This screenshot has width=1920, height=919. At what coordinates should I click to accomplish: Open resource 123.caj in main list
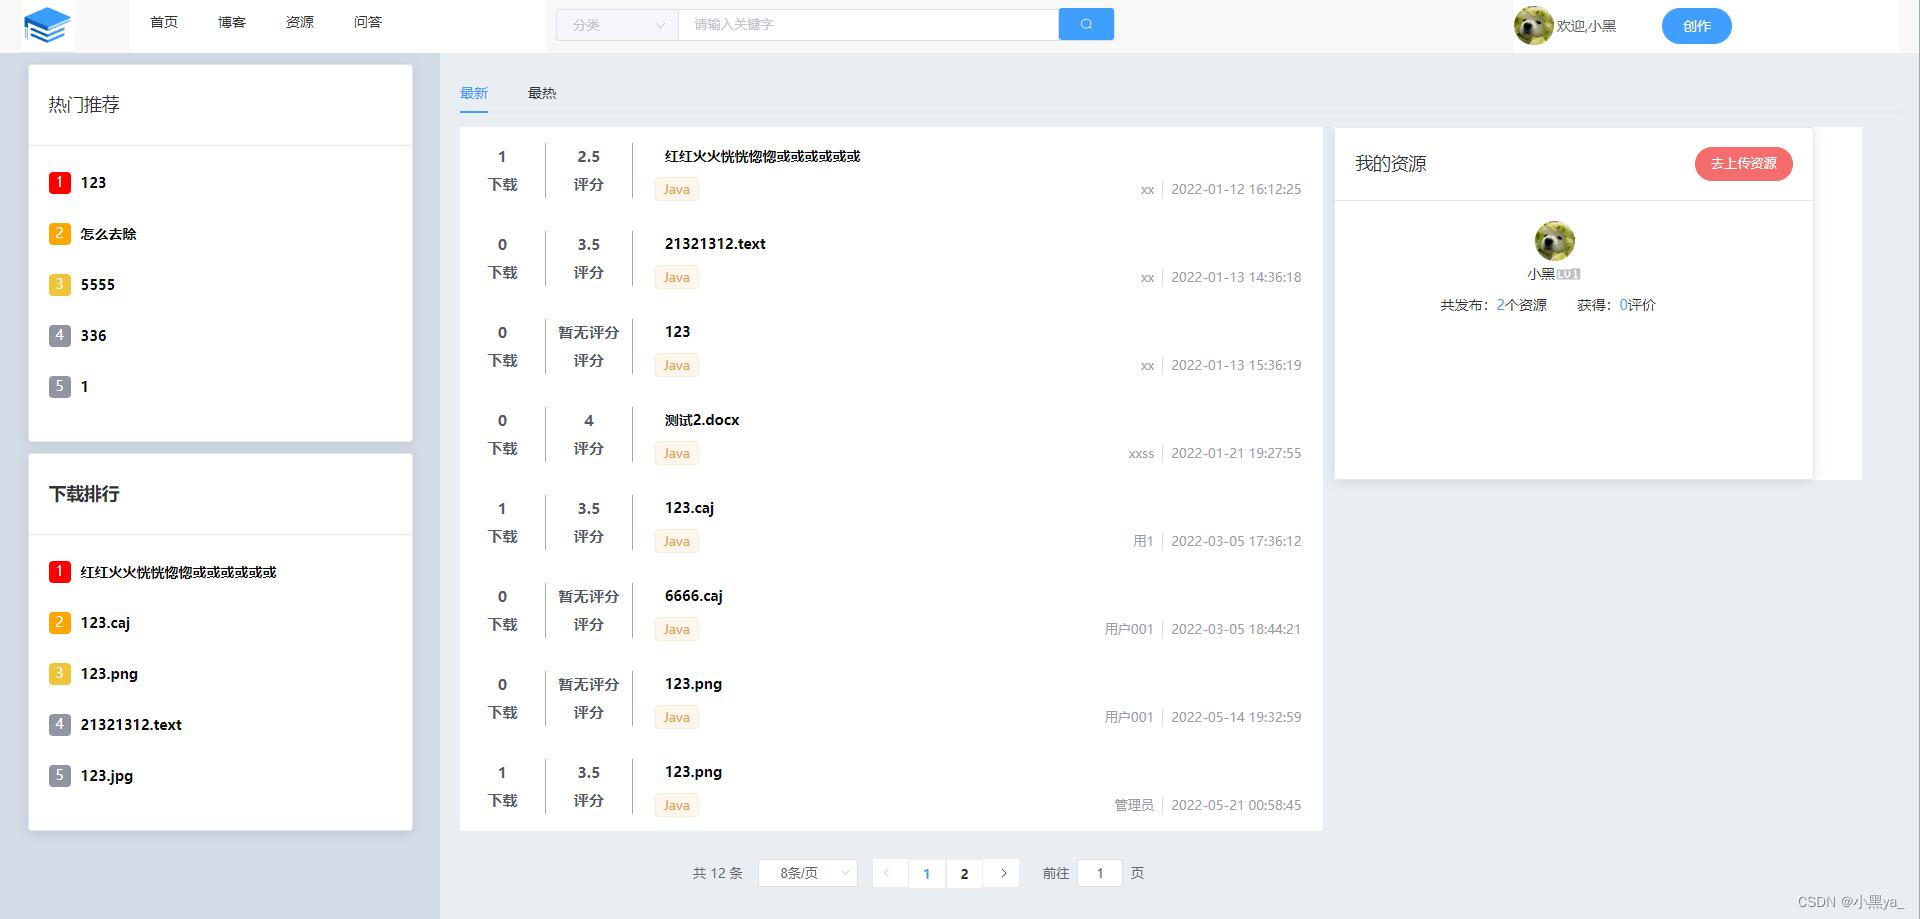coord(689,508)
